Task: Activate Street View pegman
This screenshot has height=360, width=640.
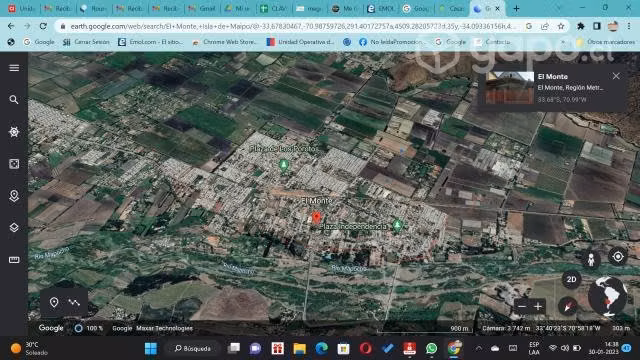Action: pyautogui.click(x=591, y=260)
